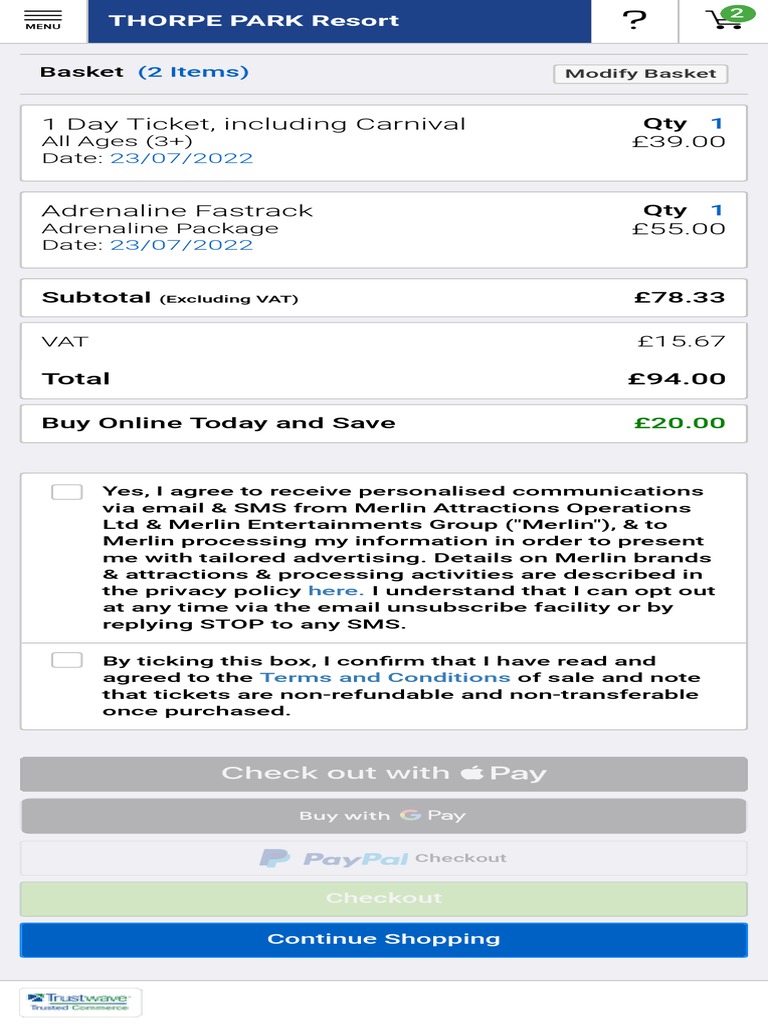Click the Trustwave Trusted Commerce badge
The width and height of the screenshot is (768, 1024).
click(x=81, y=1001)
